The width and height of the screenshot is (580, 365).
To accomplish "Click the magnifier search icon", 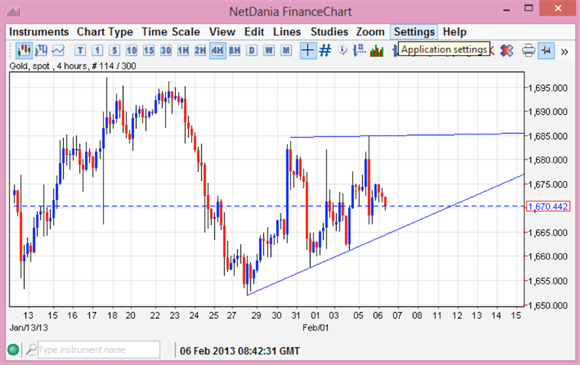I will 31,349.
